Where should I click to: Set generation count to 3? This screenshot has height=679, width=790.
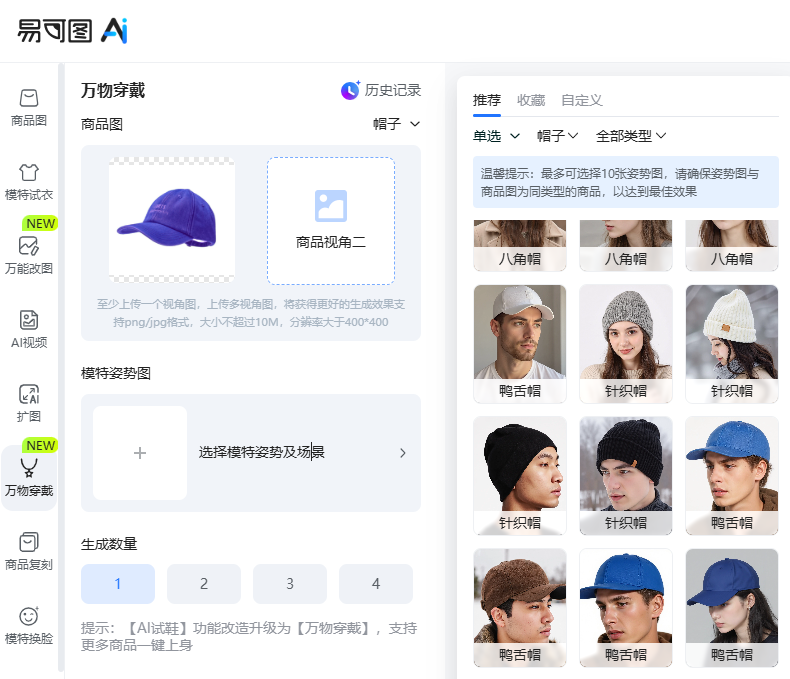click(x=290, y=584)
